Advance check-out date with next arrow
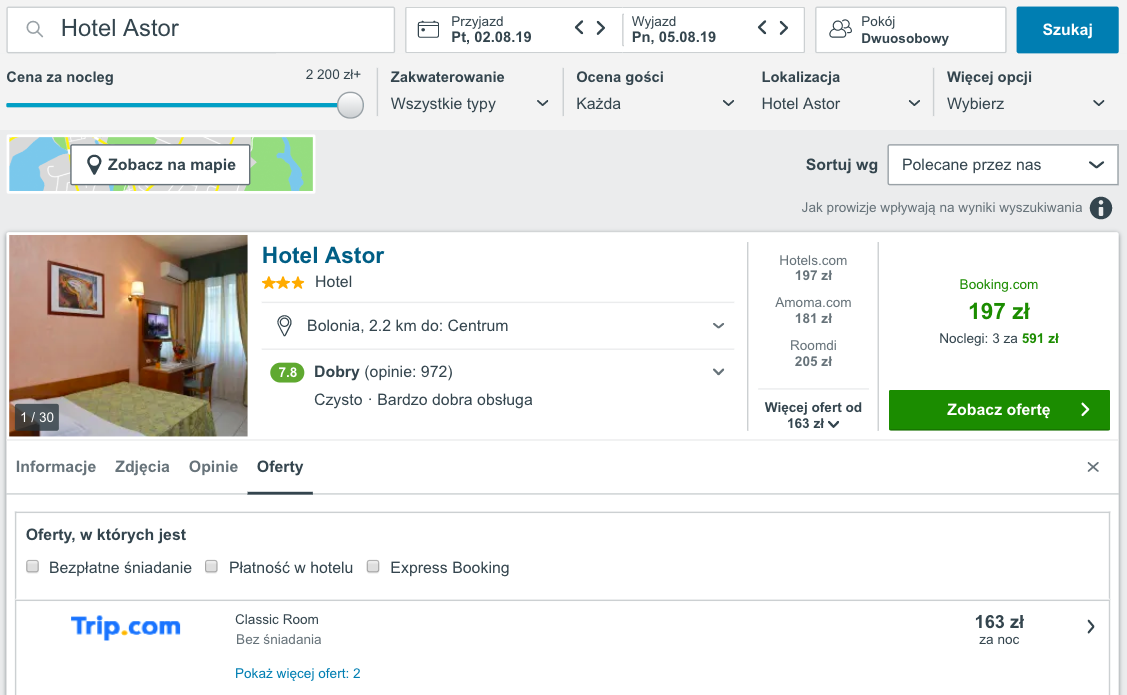The image size is (1127, 695). [x=784, y=28]
